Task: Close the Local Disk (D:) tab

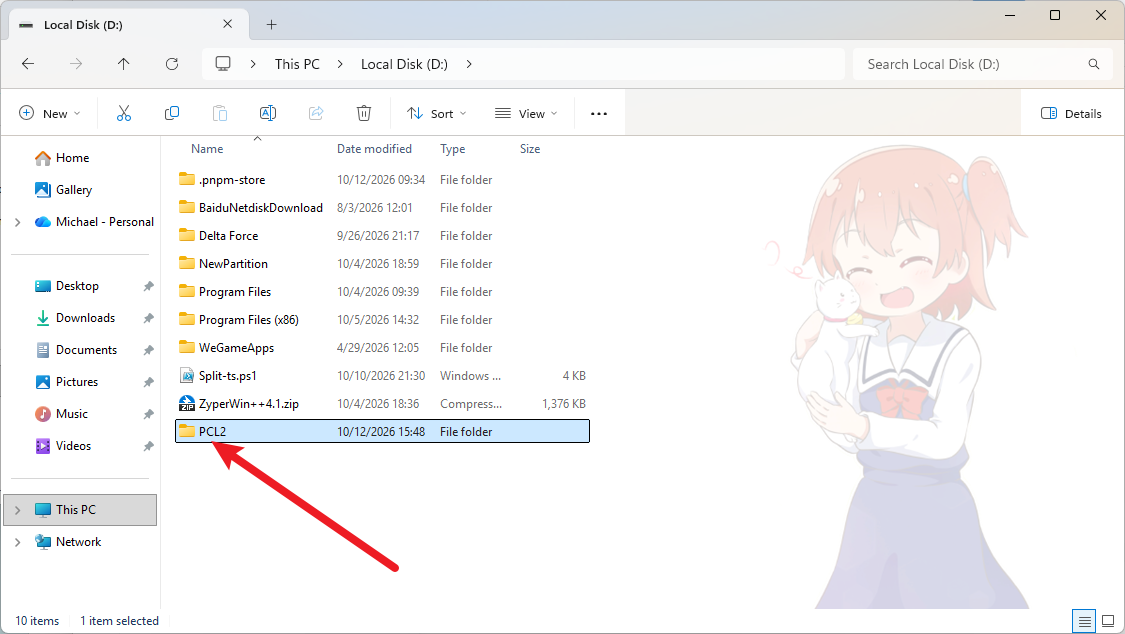Action: (x=227, y=24)
